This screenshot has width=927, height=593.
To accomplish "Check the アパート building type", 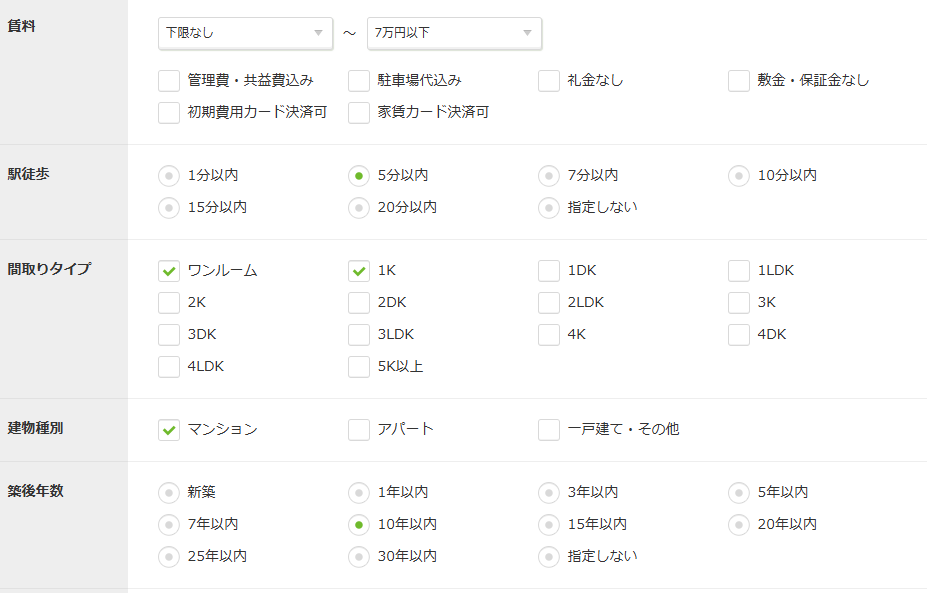I will coord(359,430).
